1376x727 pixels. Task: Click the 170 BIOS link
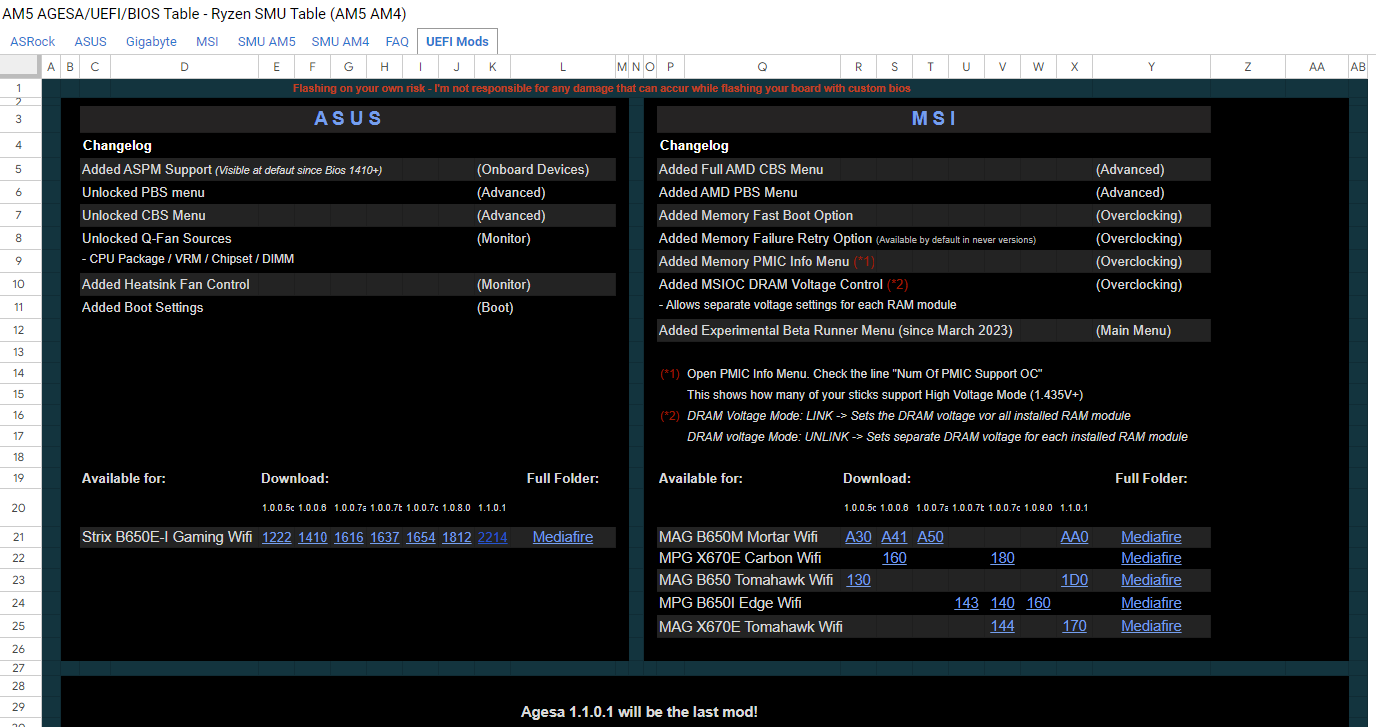pos(1074,626)
